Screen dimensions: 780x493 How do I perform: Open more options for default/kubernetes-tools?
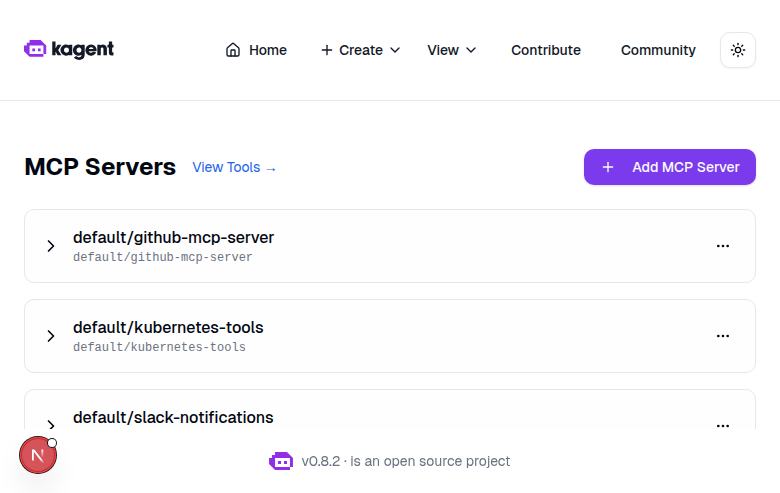tap(723, 336)
